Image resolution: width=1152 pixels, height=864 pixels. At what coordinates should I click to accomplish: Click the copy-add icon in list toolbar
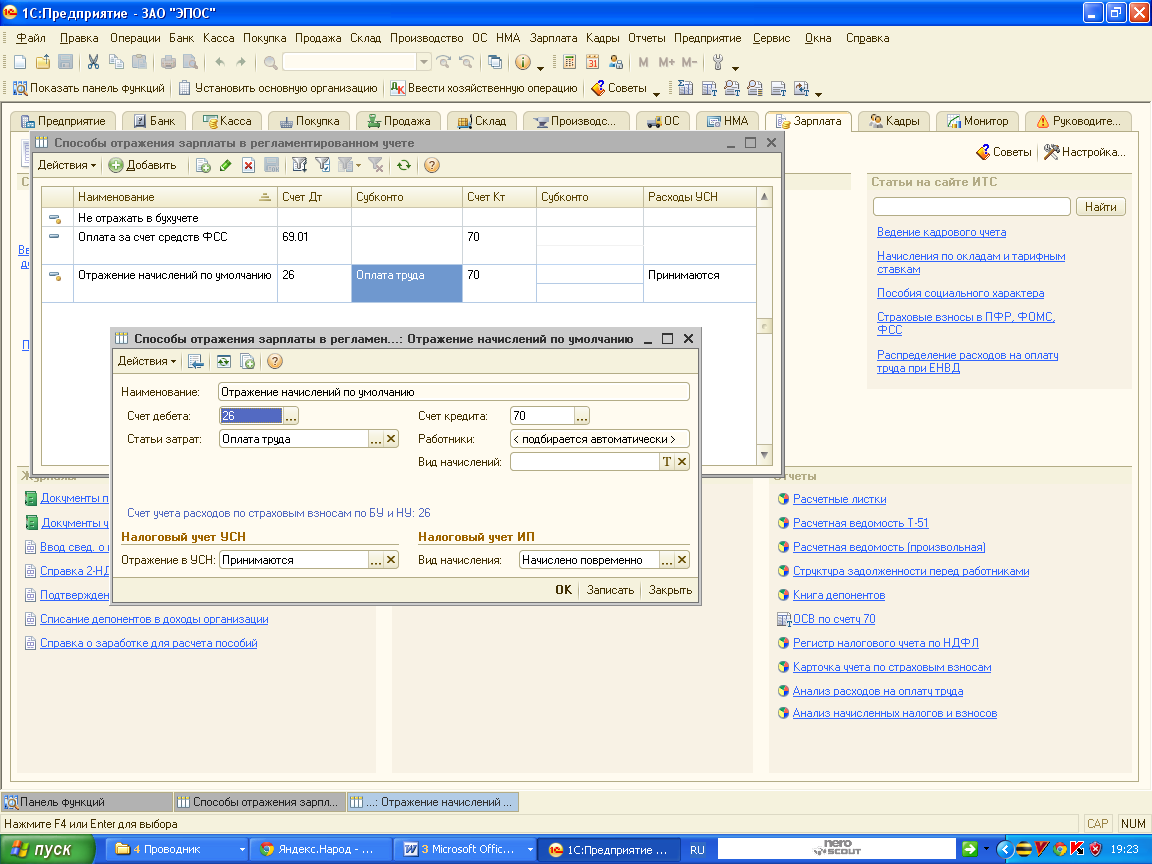point(204,165)
